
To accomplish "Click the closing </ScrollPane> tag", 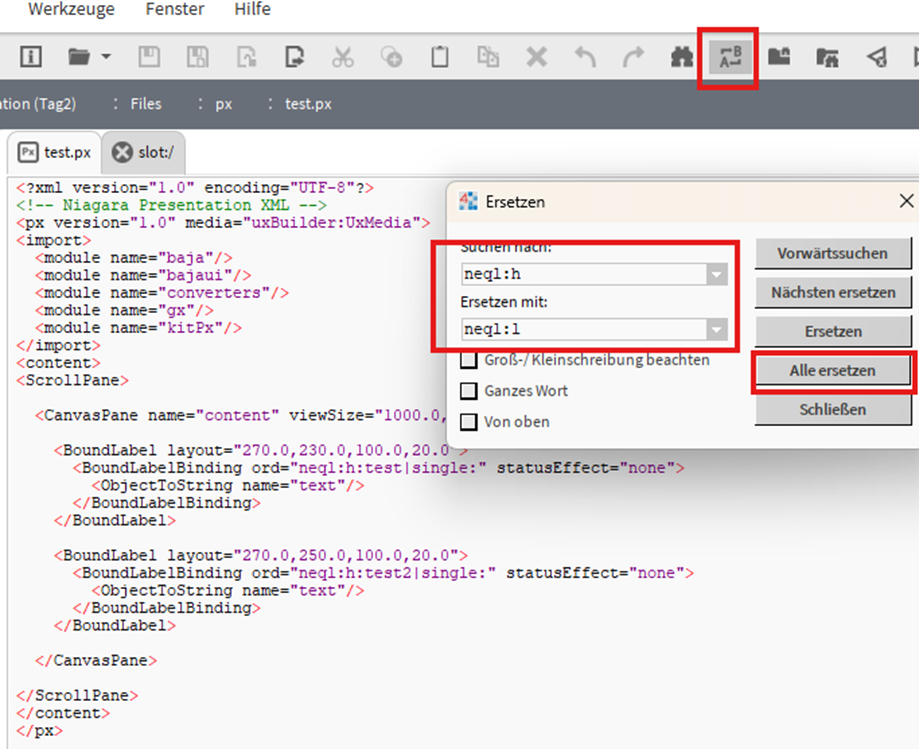I will (77, 696).
